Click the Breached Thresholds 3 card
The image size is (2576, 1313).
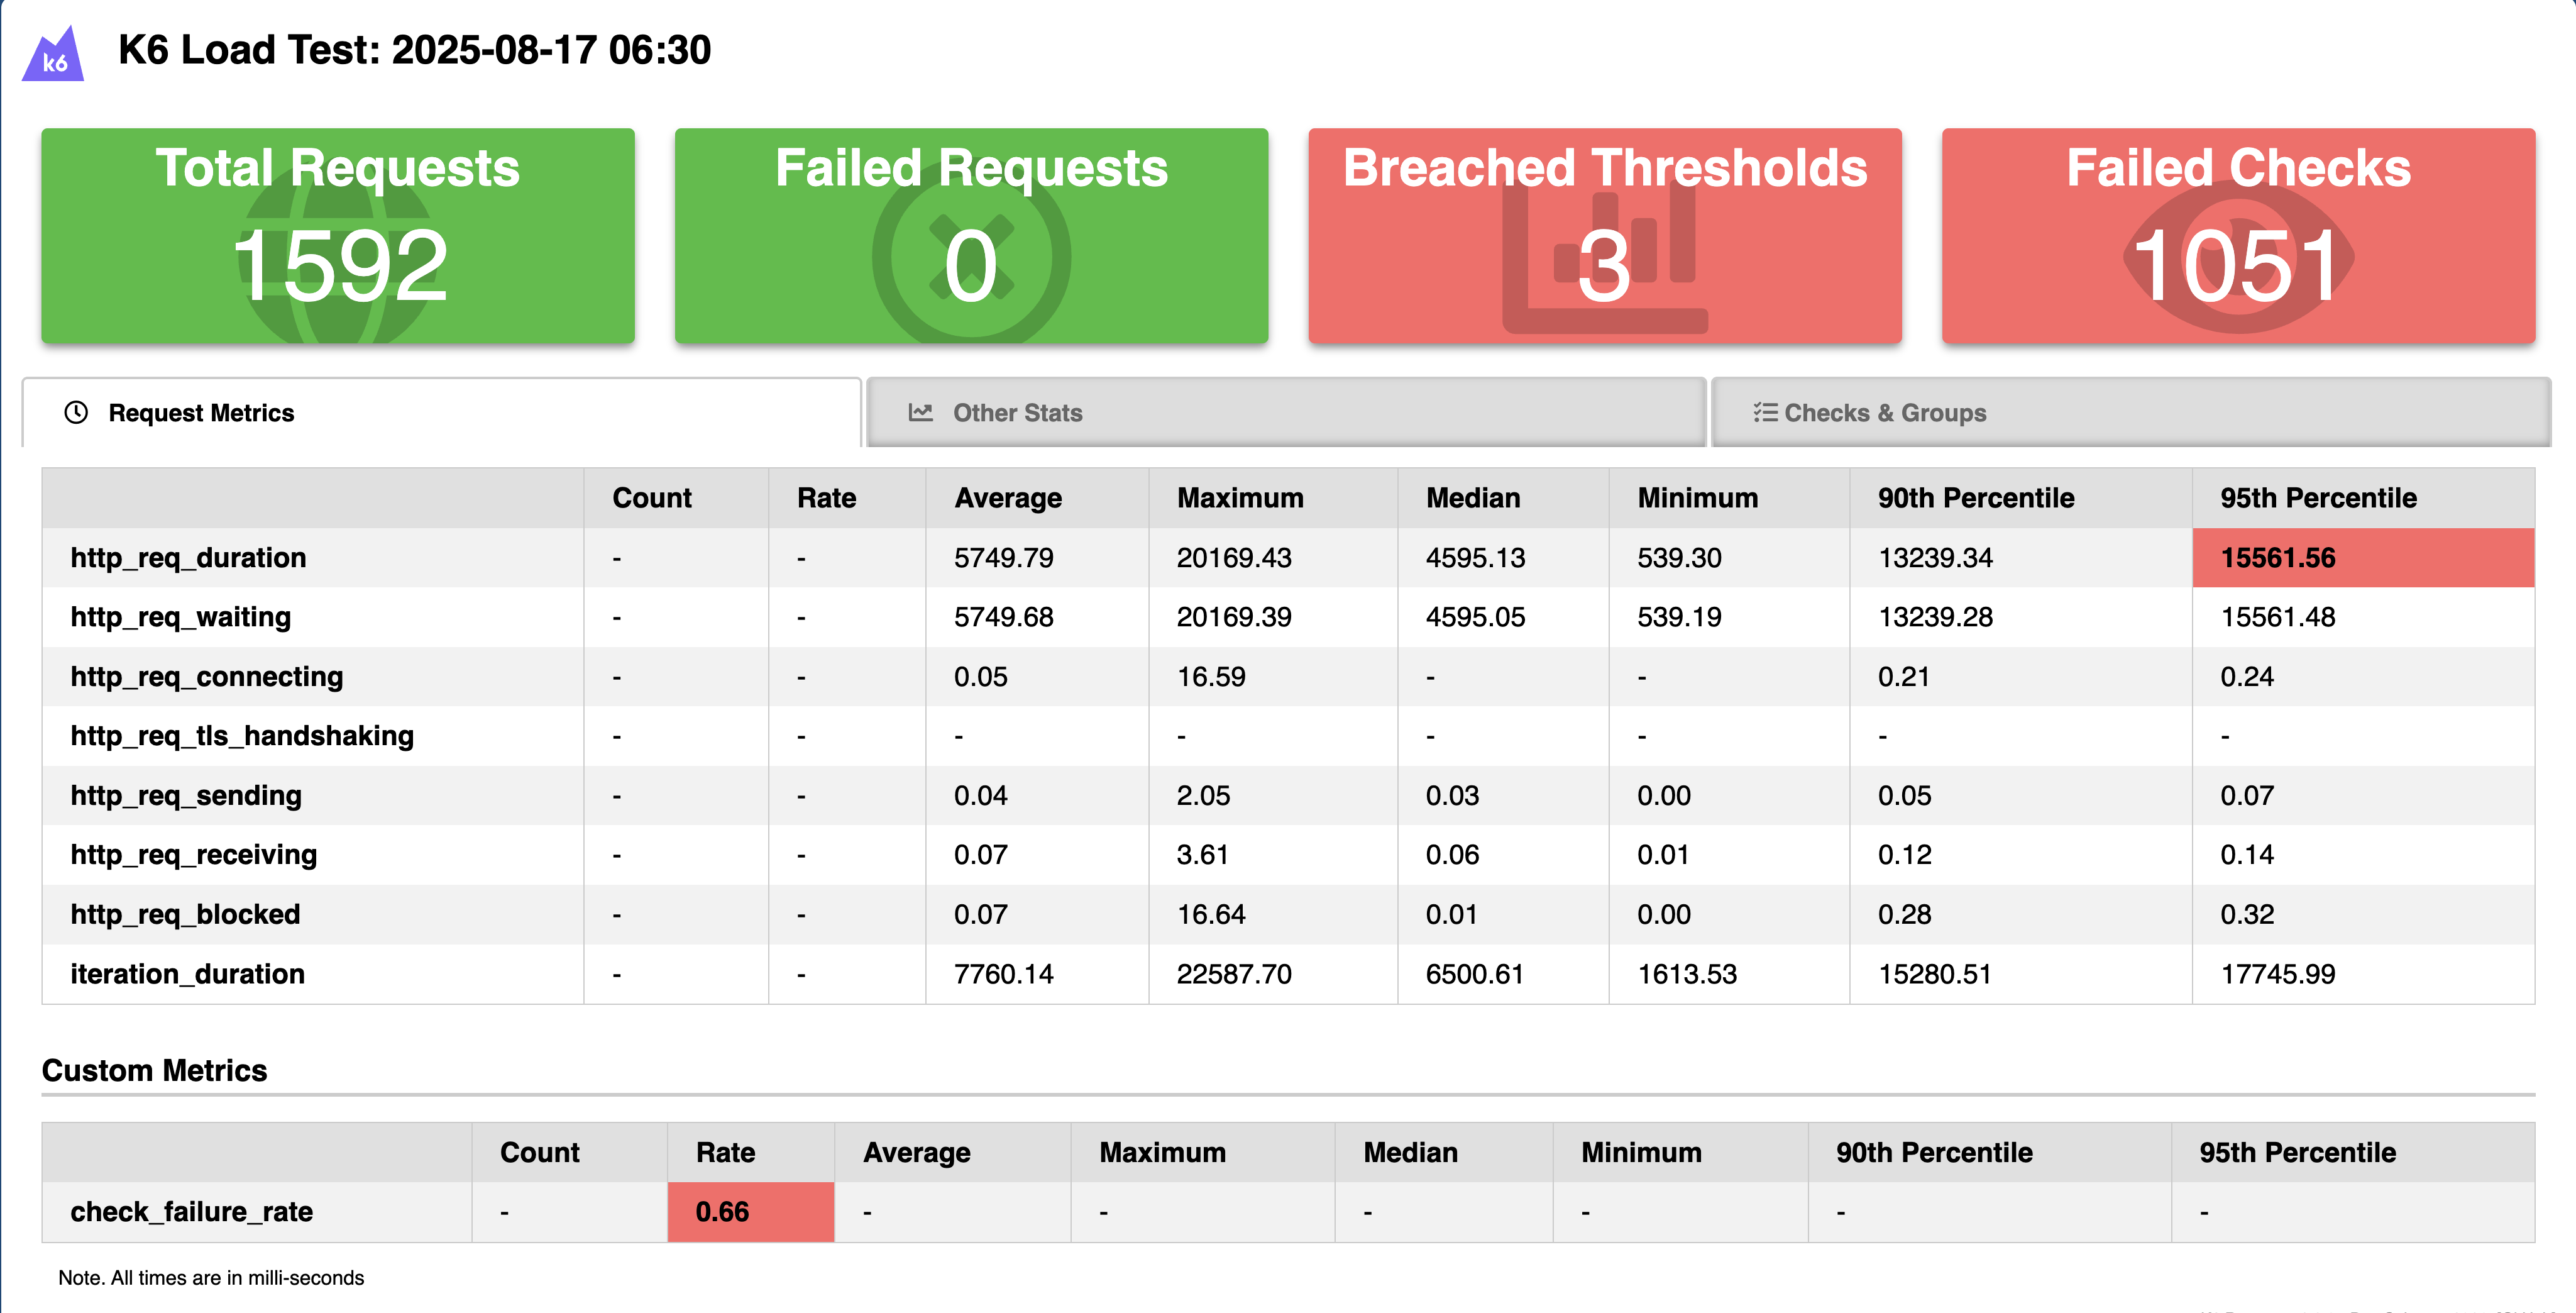tap(1605, 236)
